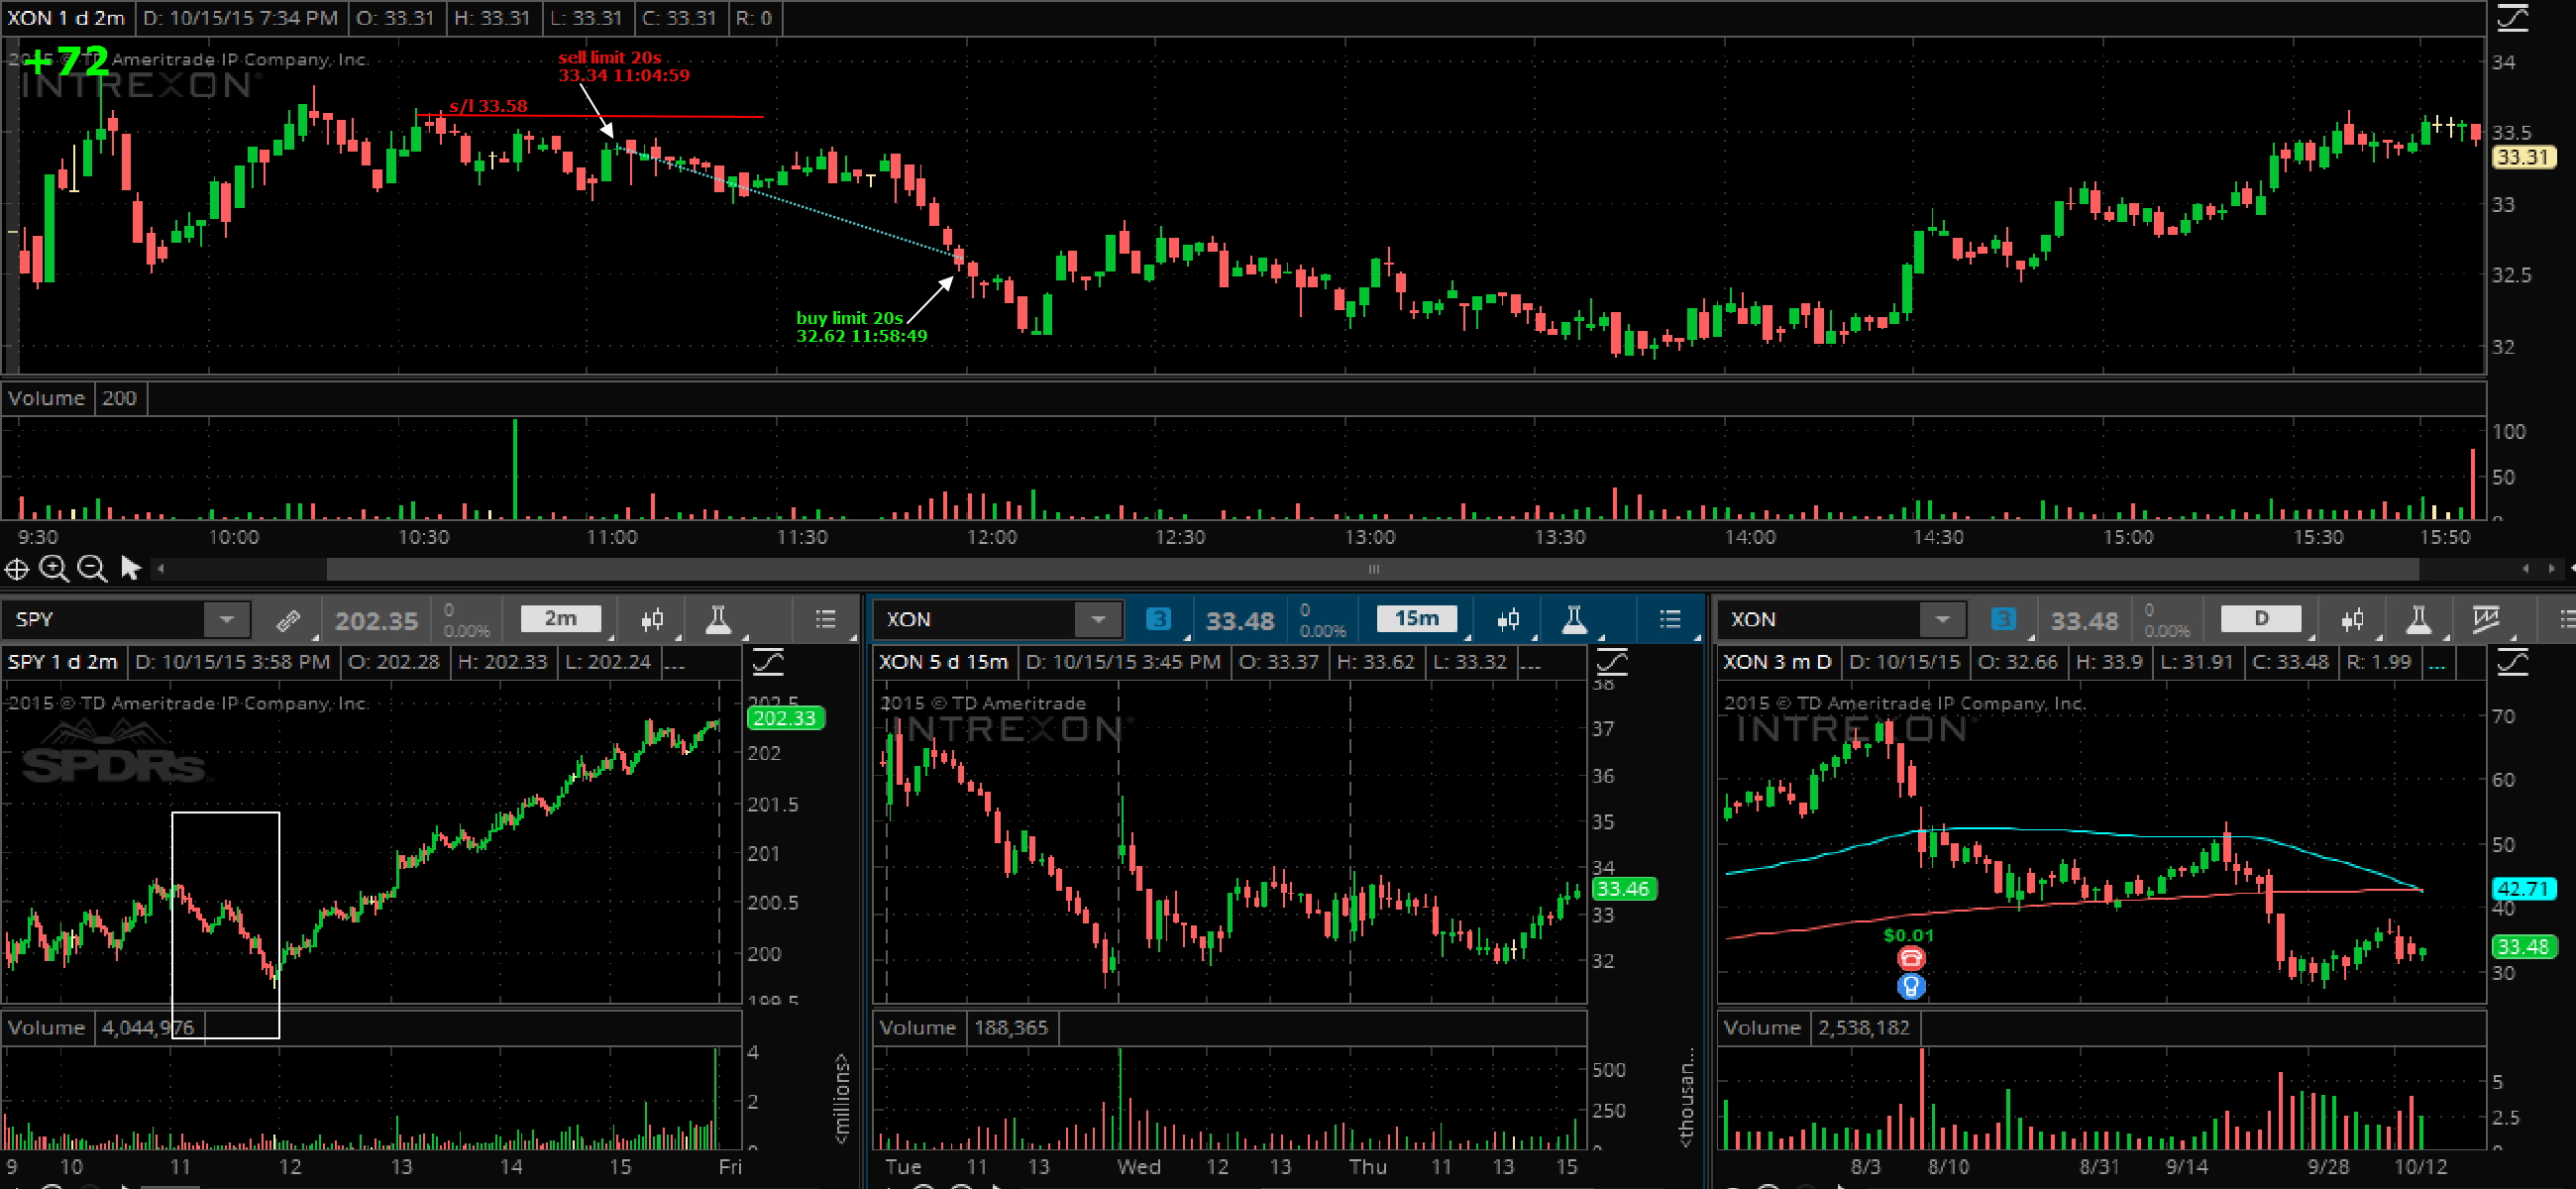
Task: Click the main chart horizontal scrollbar thumb
Action: 1372,569
